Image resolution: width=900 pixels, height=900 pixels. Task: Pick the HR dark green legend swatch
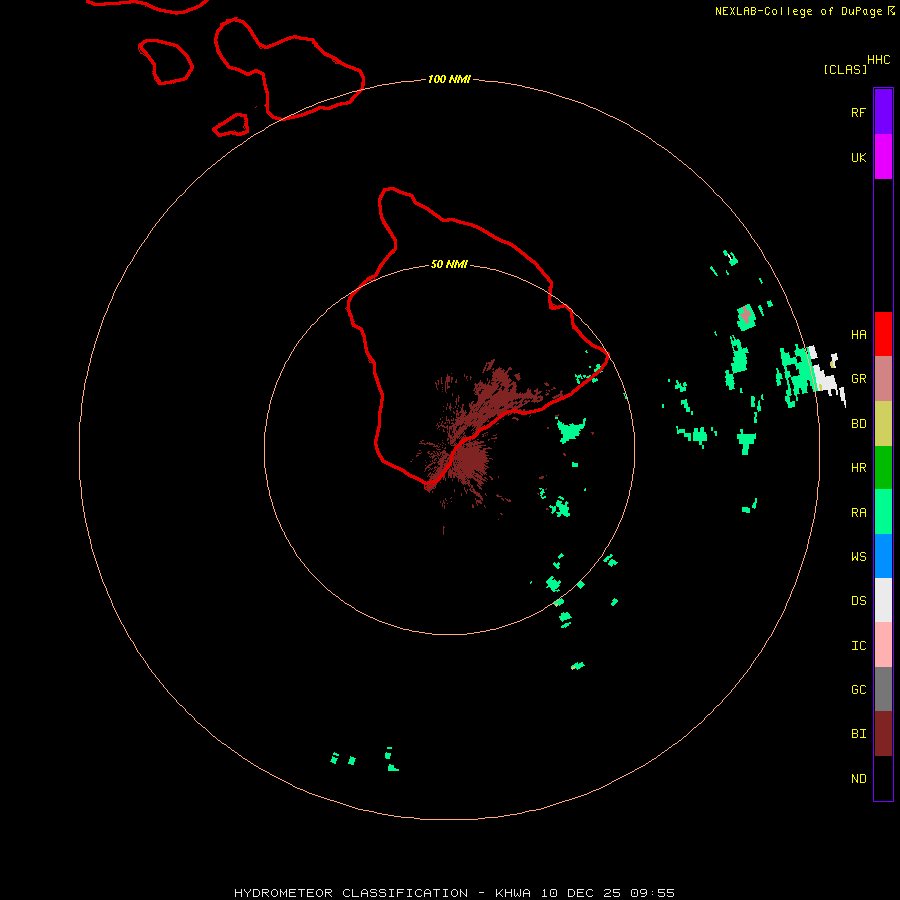click(883, 468)
